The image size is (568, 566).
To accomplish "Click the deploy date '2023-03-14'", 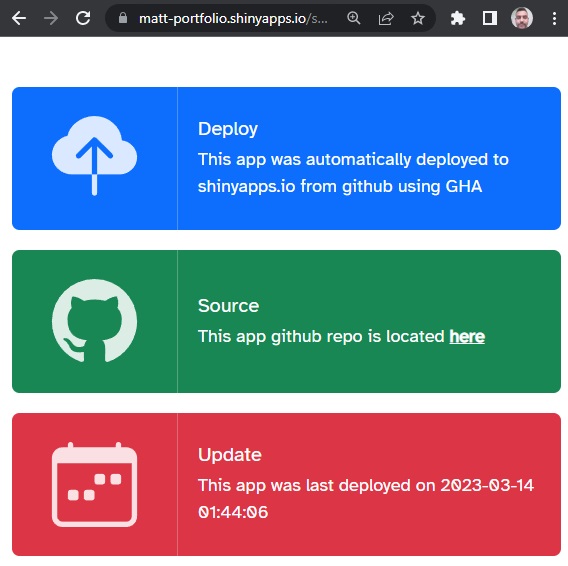I will tap(487, 485).
